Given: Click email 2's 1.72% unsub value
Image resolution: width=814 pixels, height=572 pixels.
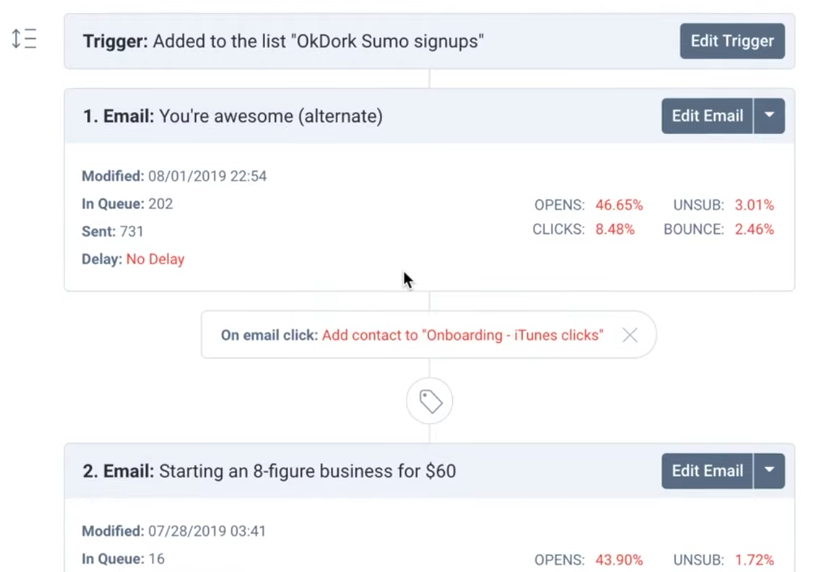Looking at the screenshot, I should (x=754, y=560).
